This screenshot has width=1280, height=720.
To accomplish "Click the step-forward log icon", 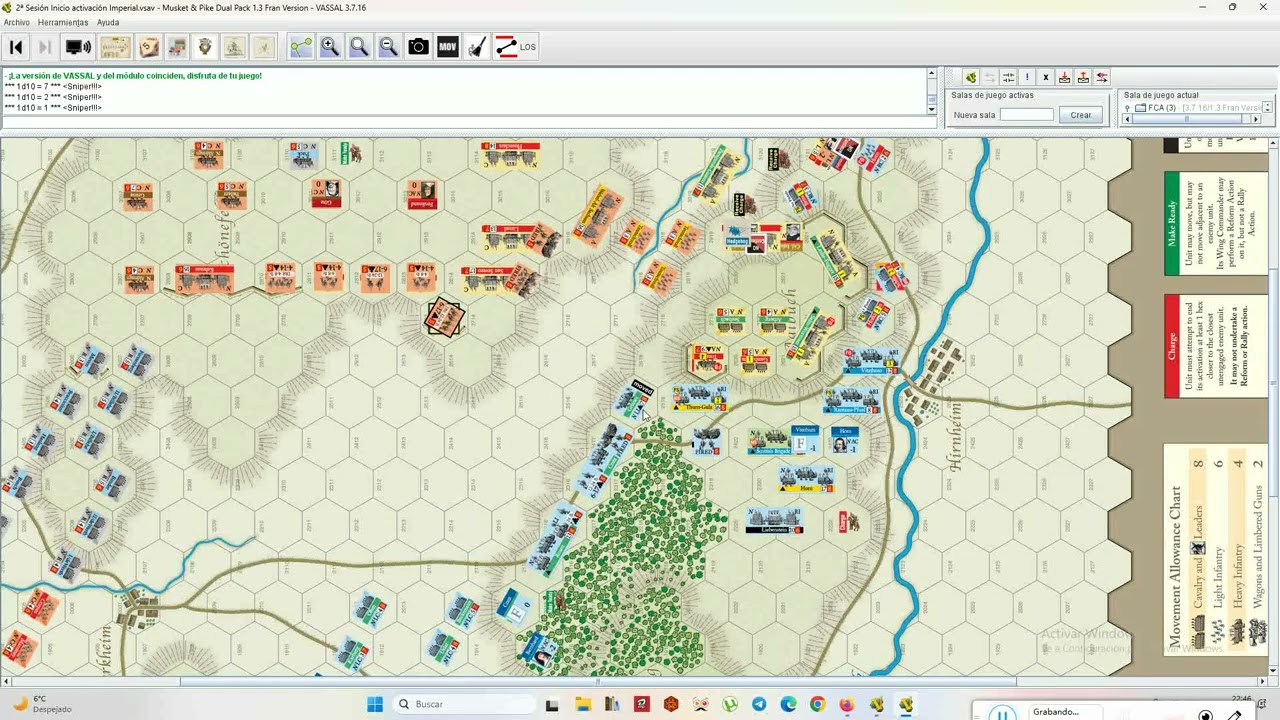I will (45, 46).
